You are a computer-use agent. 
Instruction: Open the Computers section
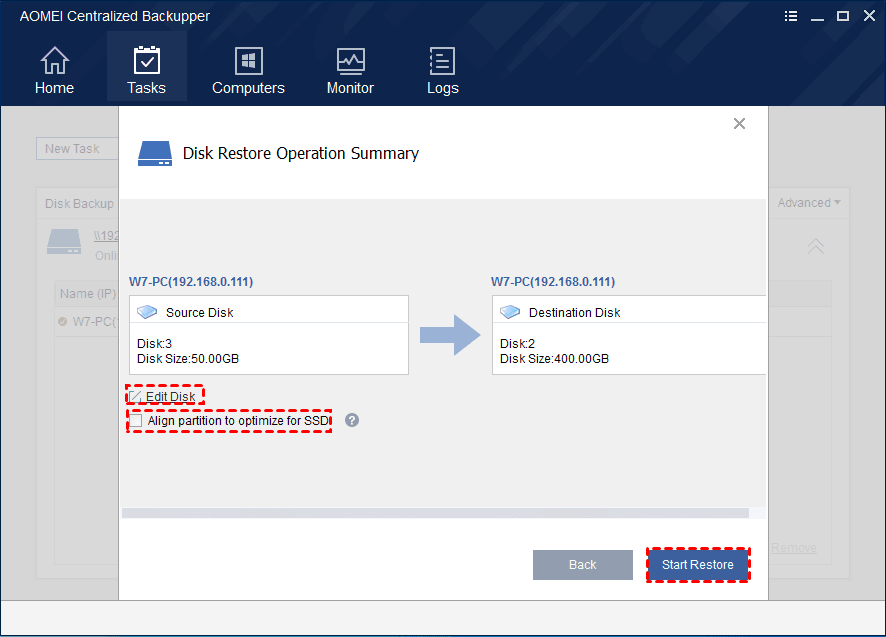248,70
